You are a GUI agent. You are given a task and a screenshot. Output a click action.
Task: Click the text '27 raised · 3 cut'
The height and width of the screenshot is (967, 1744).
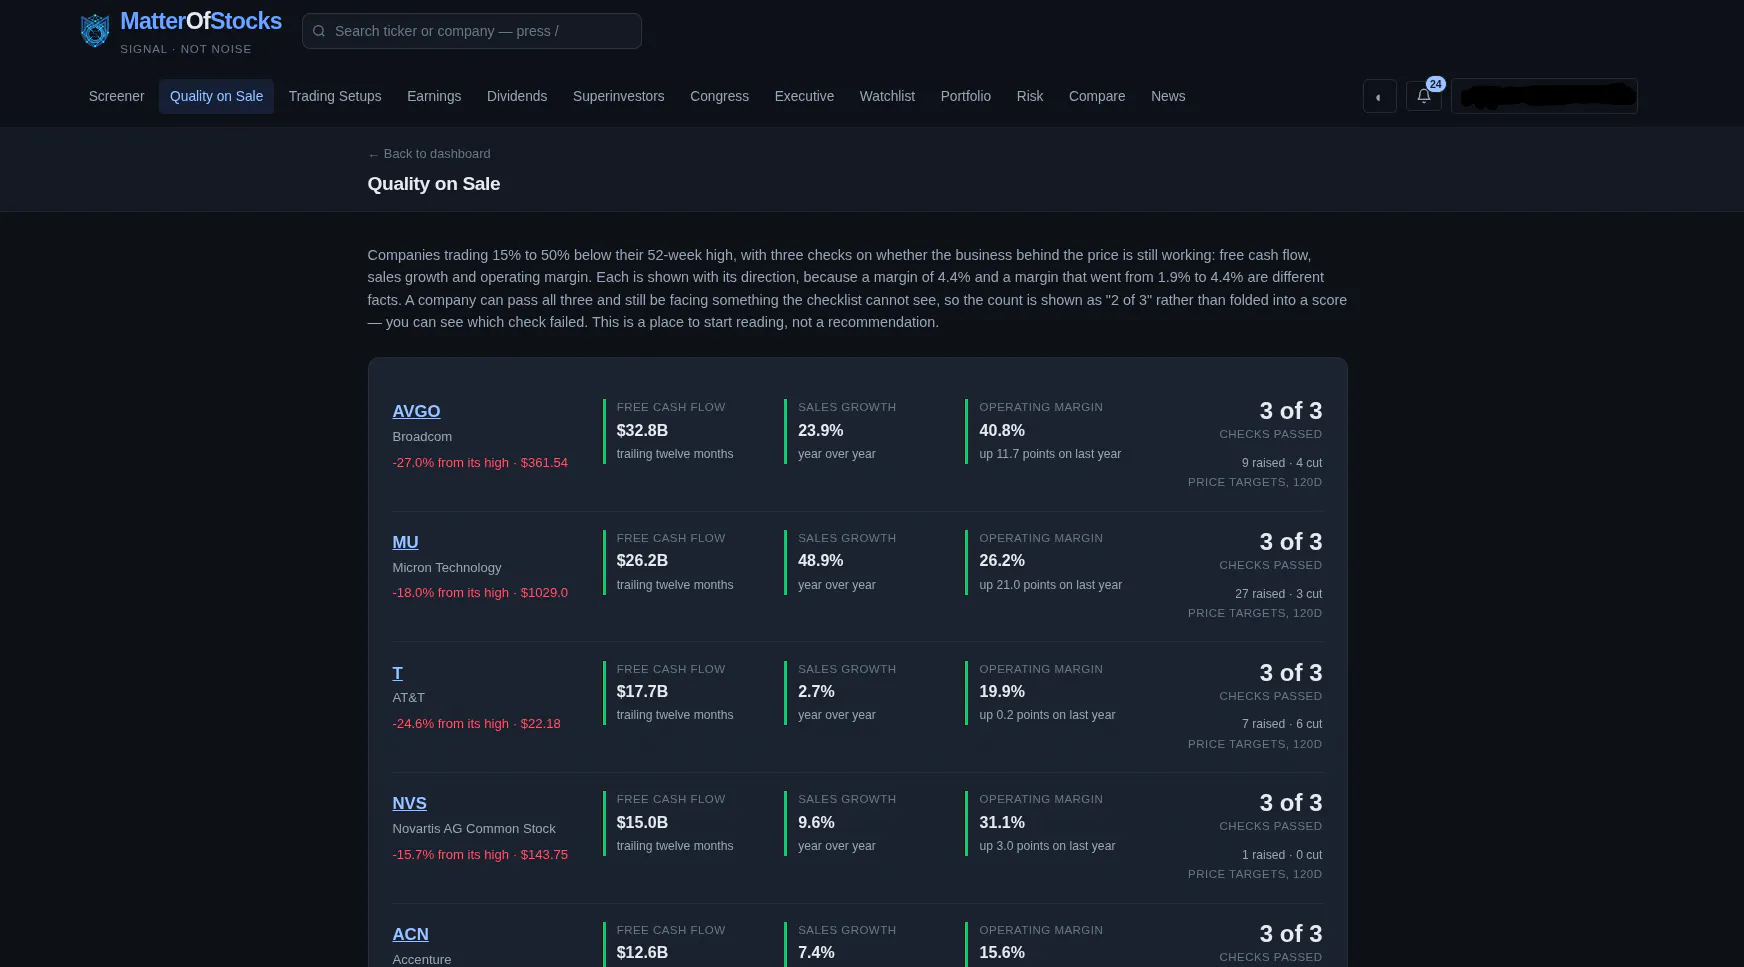[x=1278, y=594]
